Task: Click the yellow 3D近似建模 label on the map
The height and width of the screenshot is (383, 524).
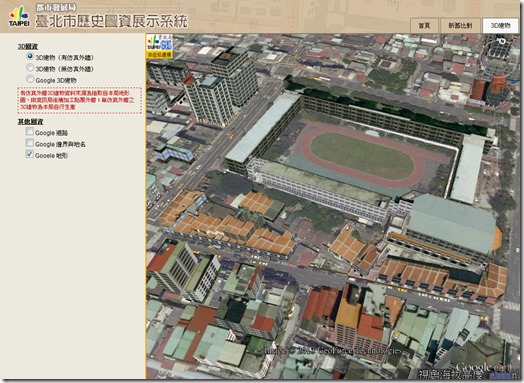Action: tap(159, 55)
